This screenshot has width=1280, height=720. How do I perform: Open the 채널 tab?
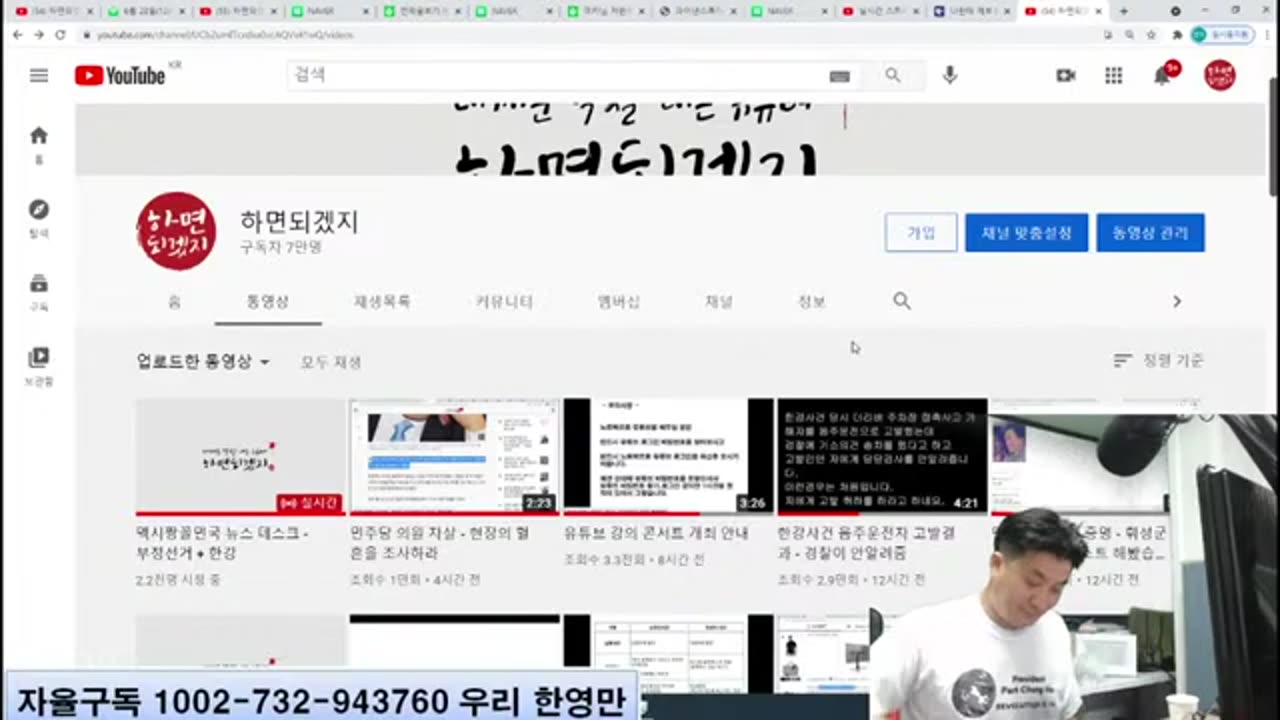point(719,301)
